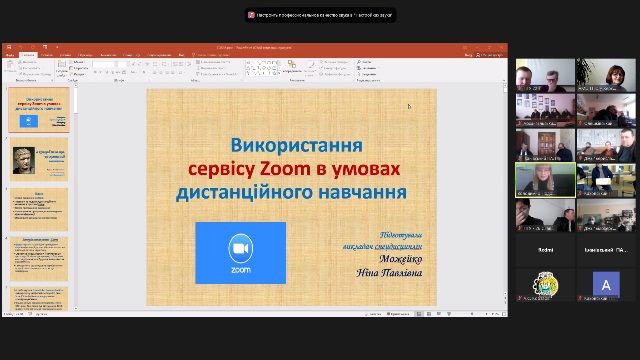This screenshot has height=360, width=640.
Task: Switch to Slide Sorter view in status bar
Action: click(x=429, y=314)
